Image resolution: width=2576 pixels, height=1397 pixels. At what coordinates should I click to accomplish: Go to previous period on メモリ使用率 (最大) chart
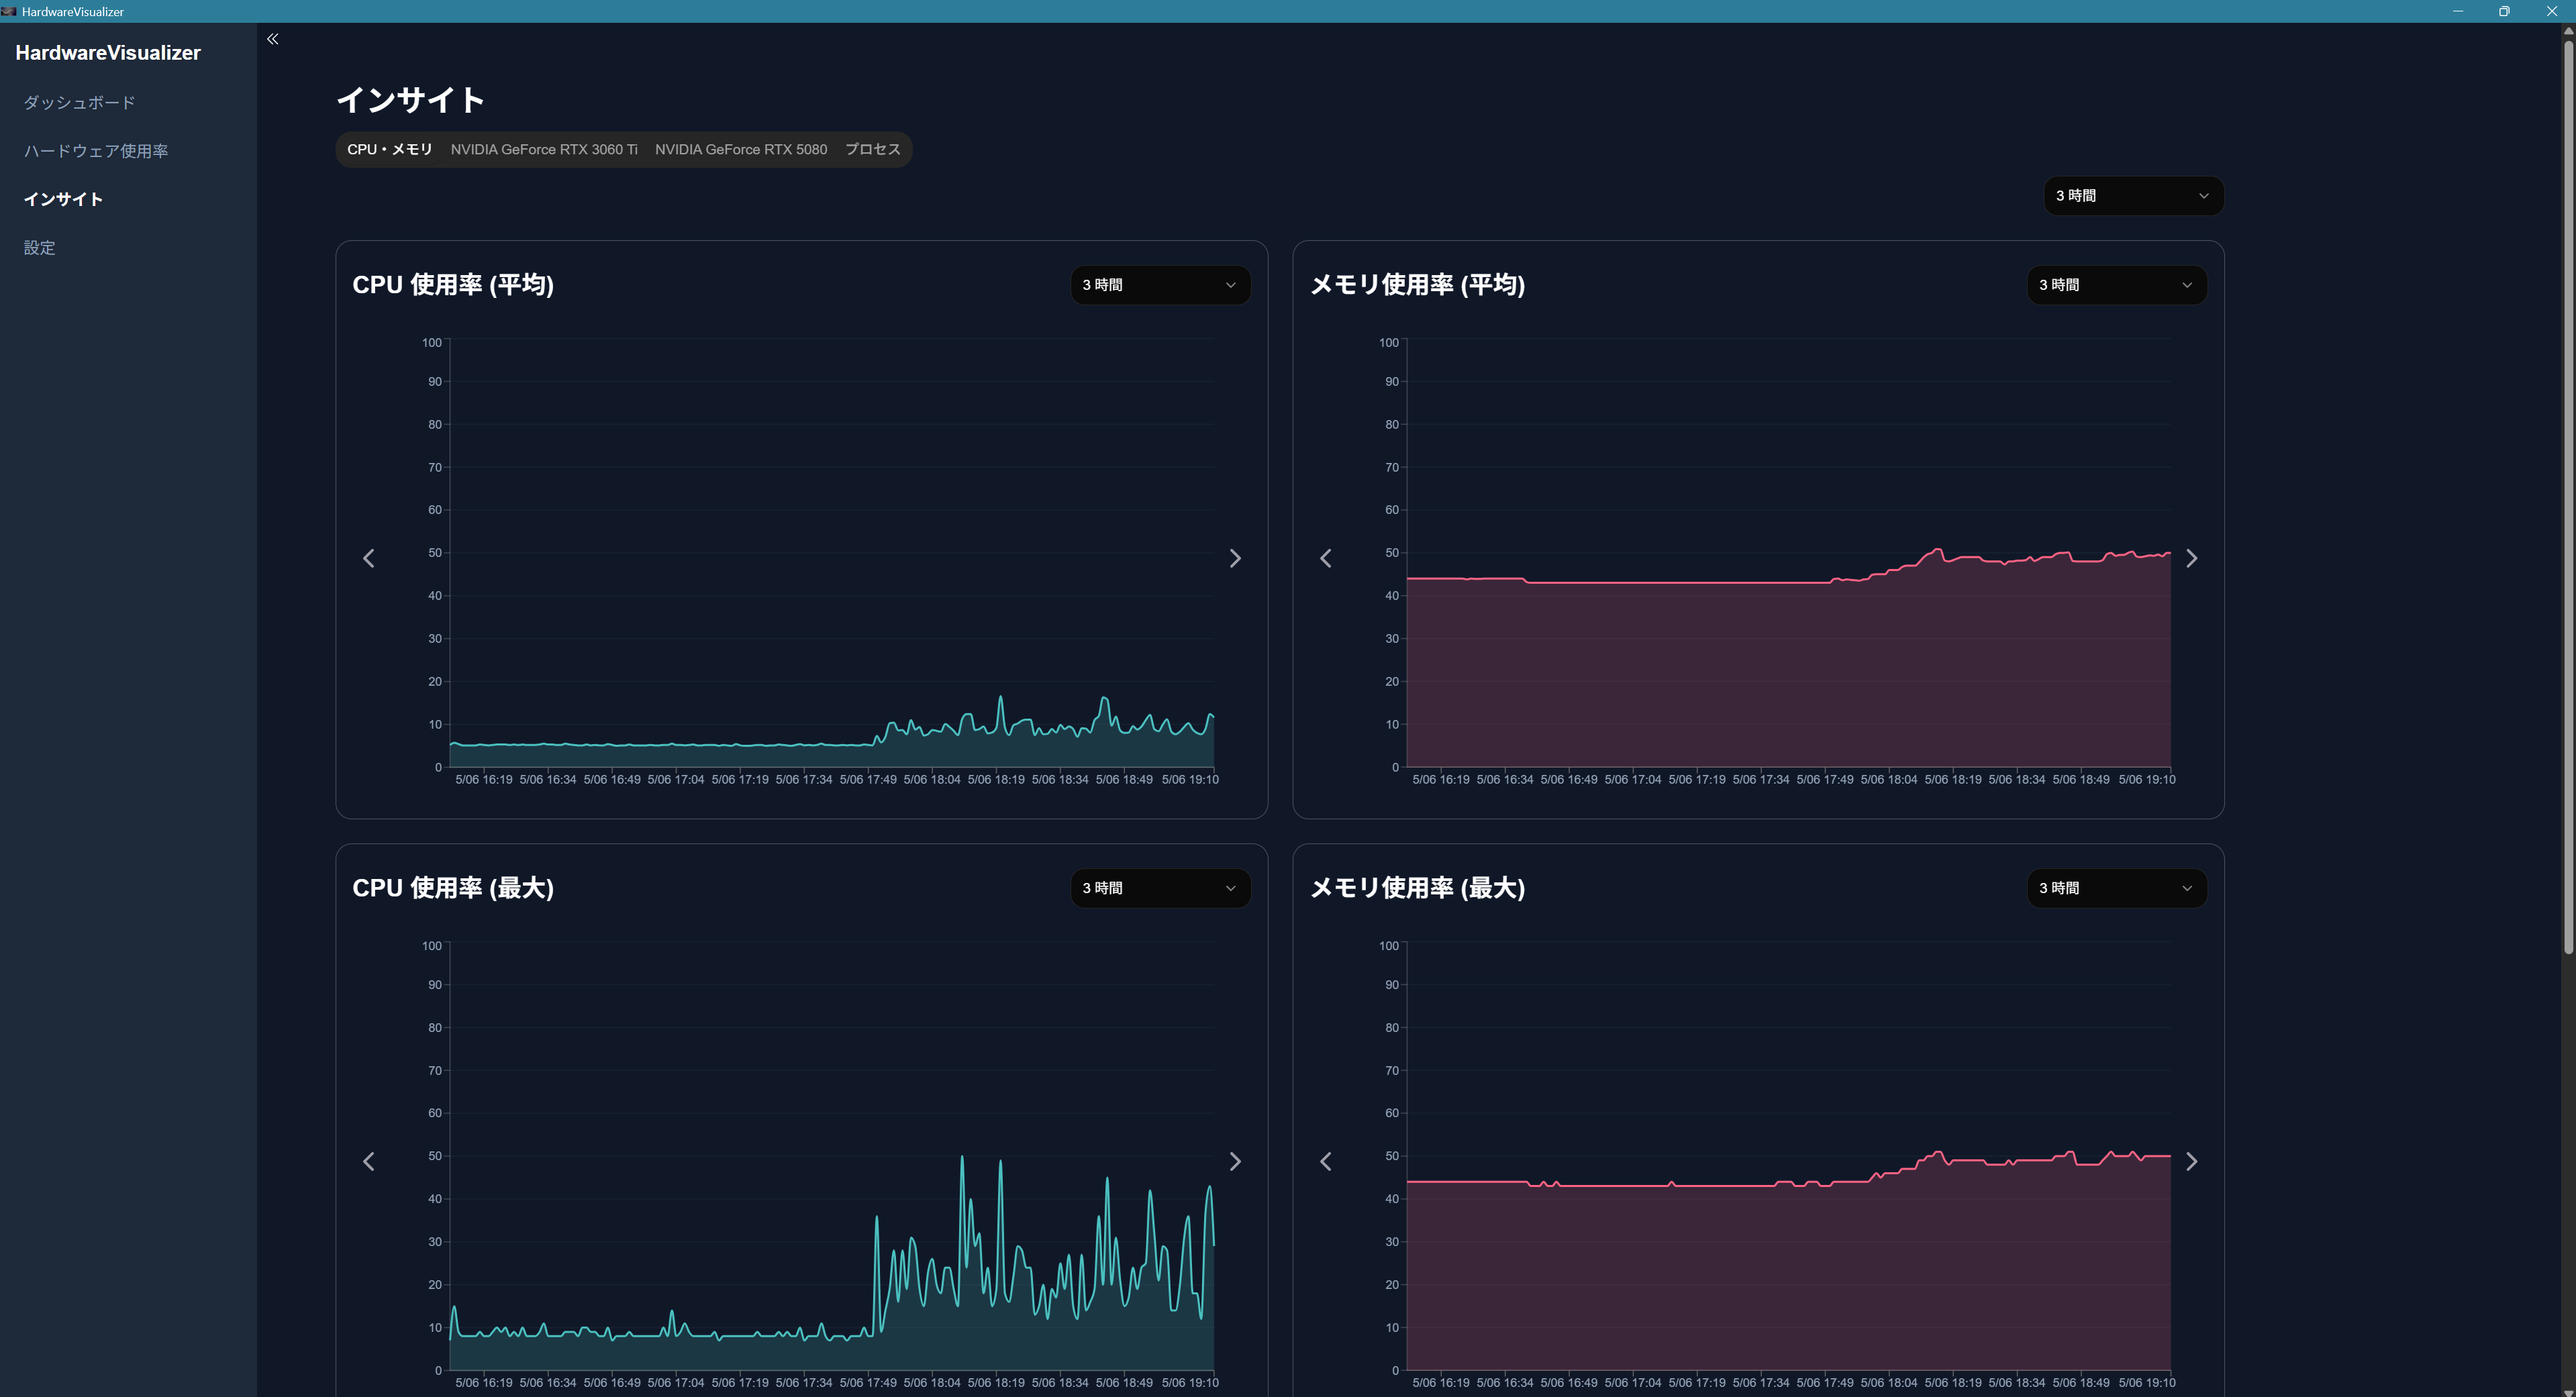click(x=1326, y=1161)
